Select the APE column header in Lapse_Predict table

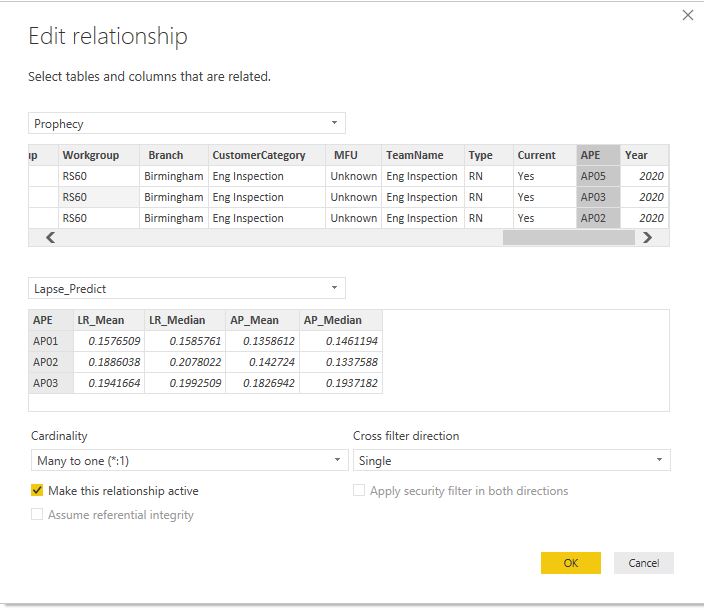tap(51, 320)
